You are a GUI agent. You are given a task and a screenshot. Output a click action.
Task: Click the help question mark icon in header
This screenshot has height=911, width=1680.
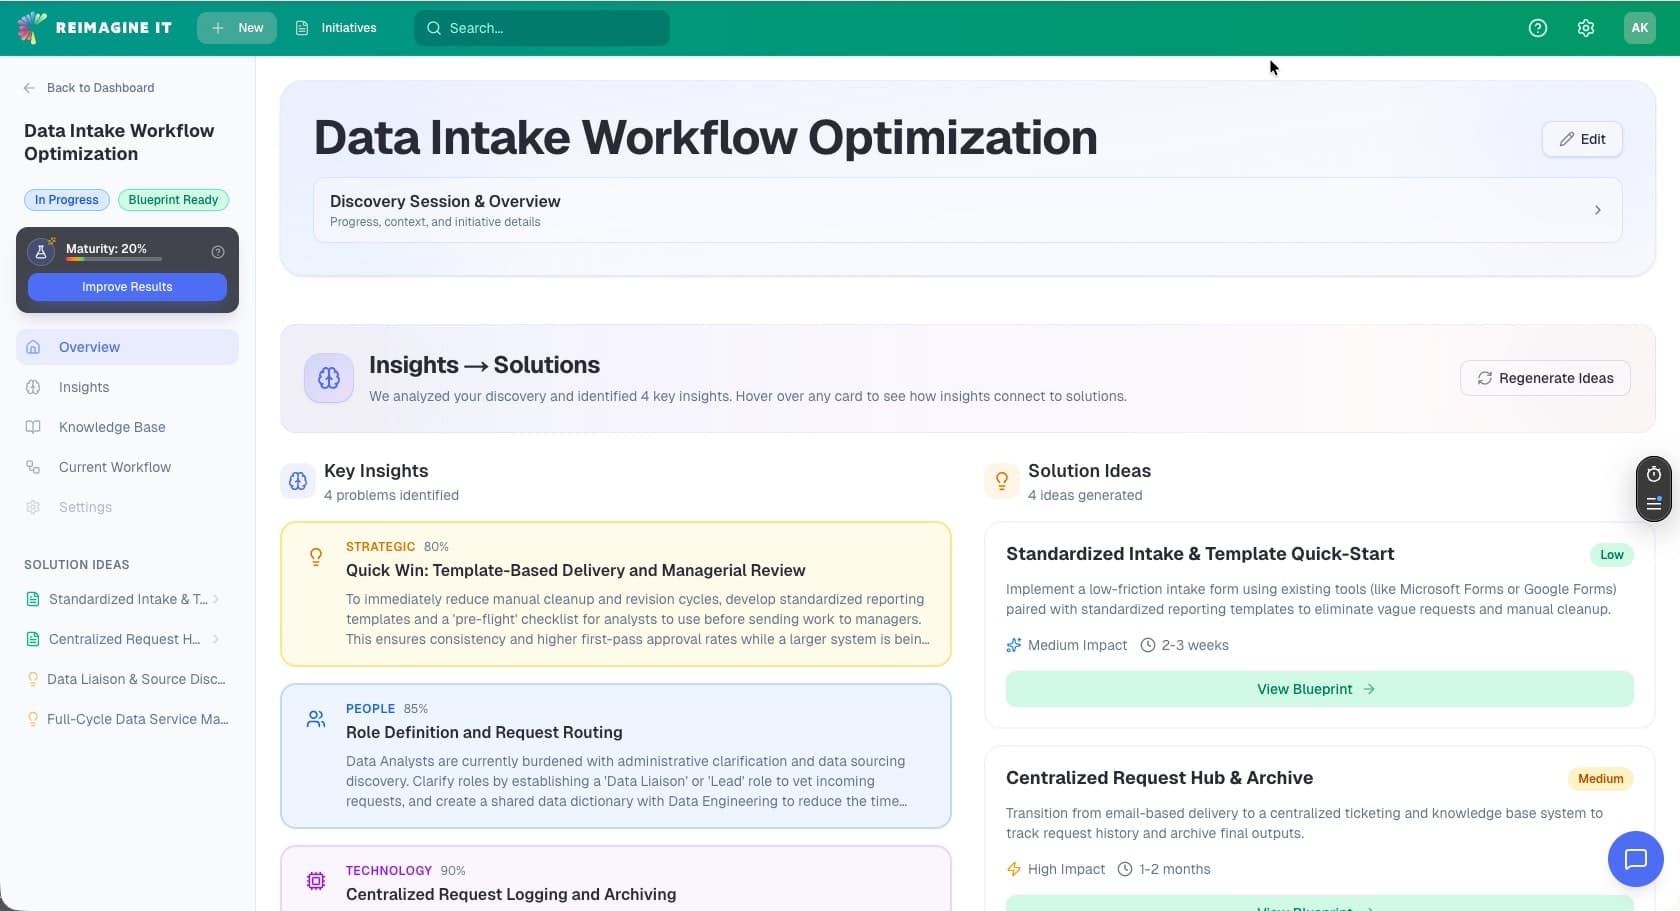click(1538, 28)
